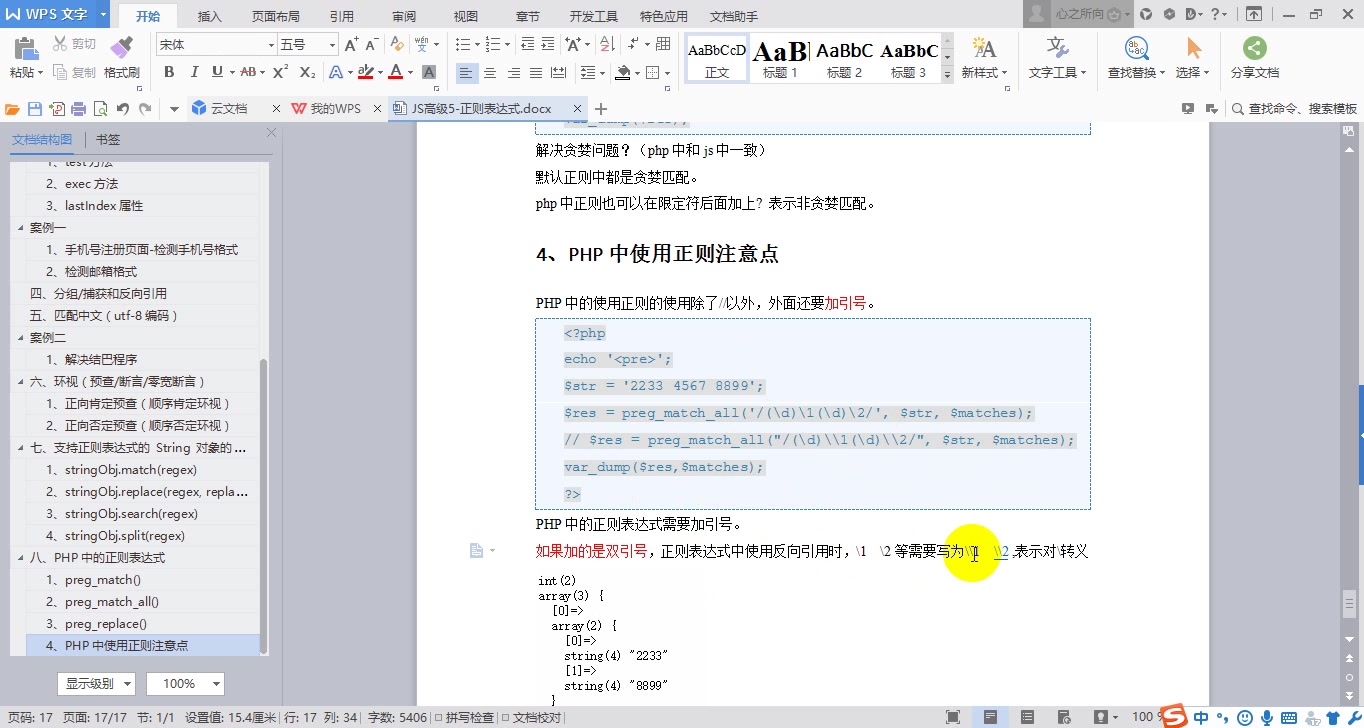1364x728 pixels.
Task: Center align the paragraph
Action: (490, 73)
